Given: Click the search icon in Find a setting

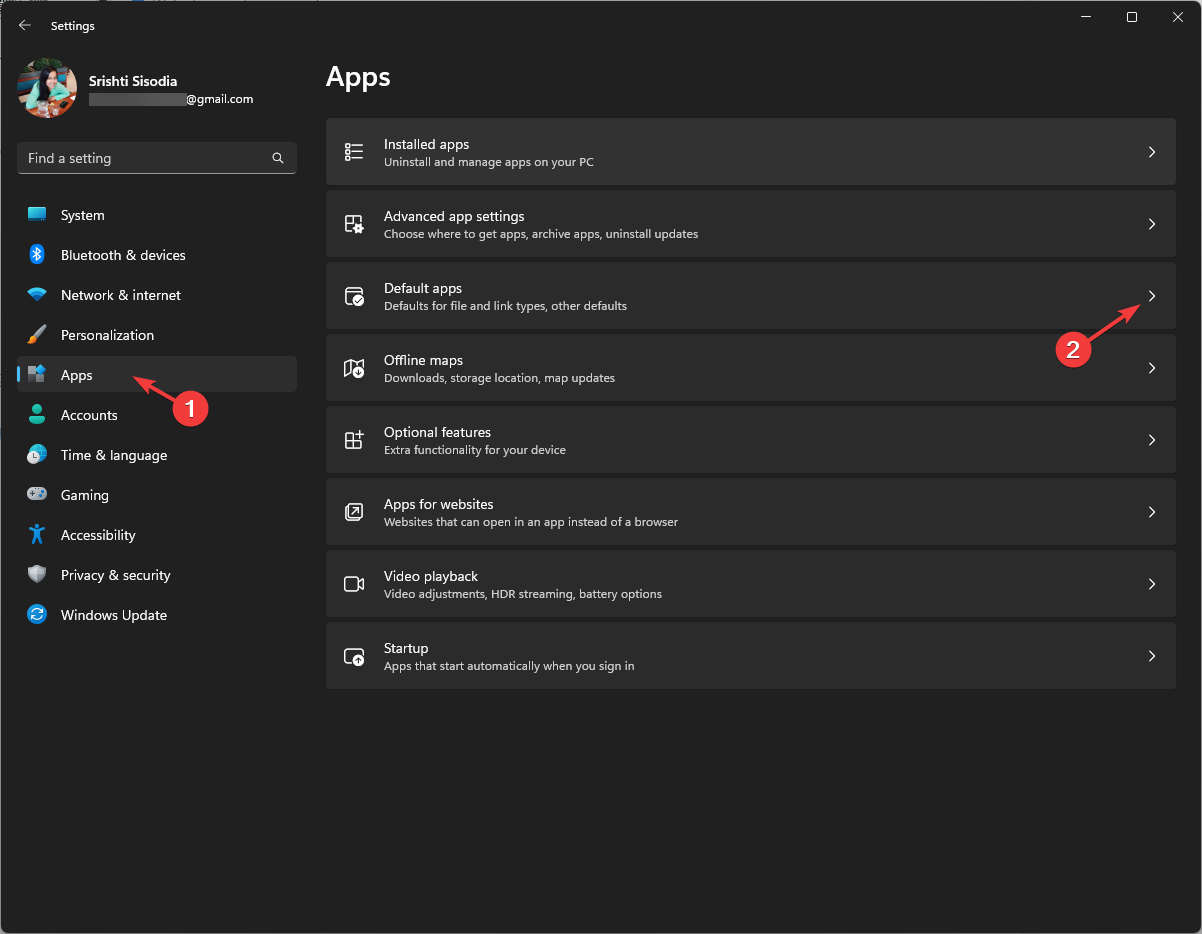Looking at the screenshot, I should point(277,158).
